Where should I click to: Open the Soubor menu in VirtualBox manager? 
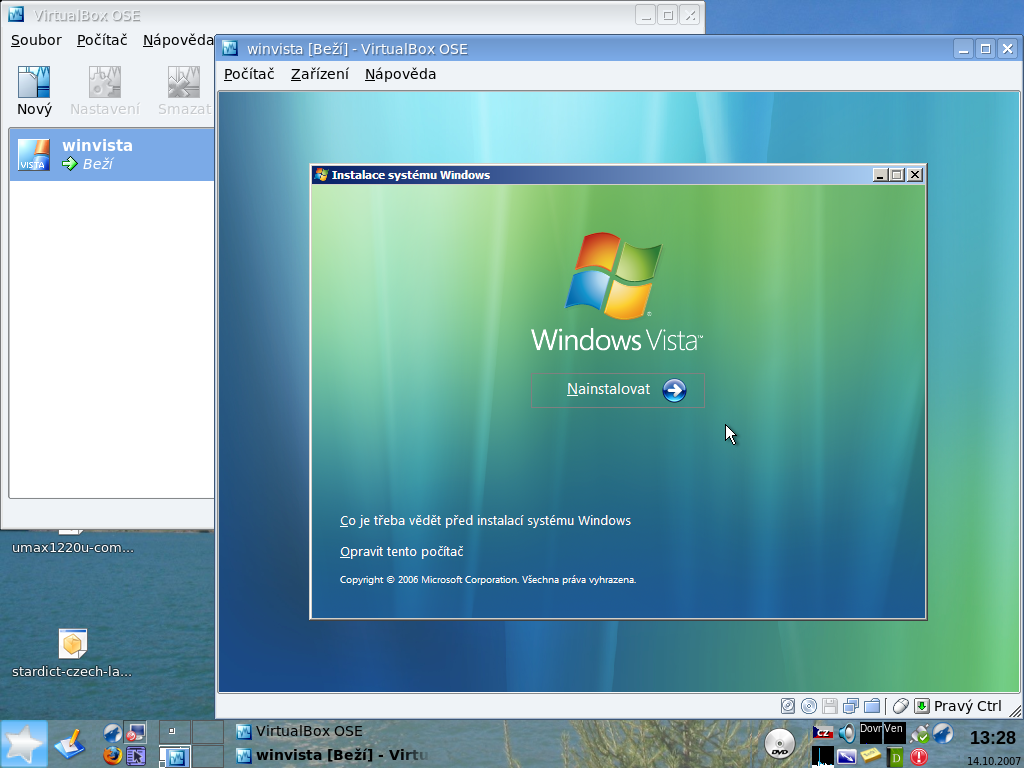tap(36, 40)
